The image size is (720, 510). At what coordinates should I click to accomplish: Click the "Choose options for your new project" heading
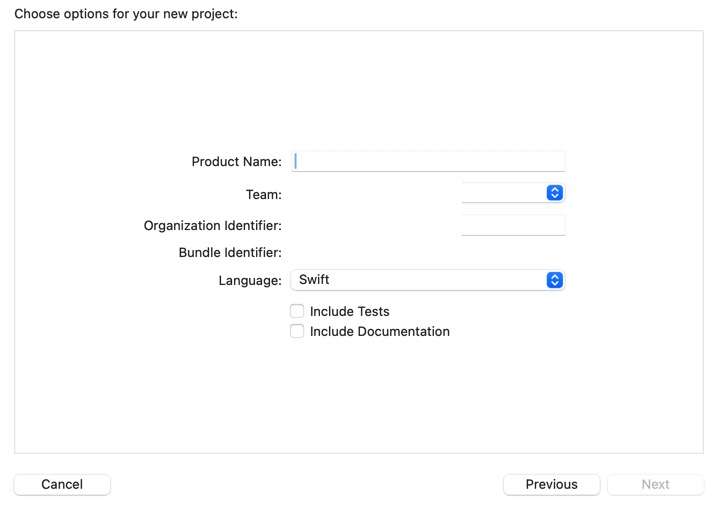[x=126, y=14]
